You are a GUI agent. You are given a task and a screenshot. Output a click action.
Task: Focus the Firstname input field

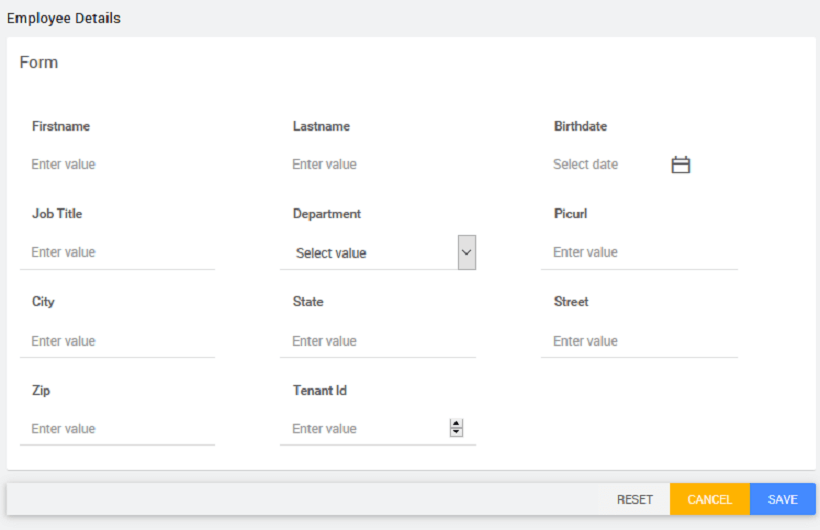[x=117, y=164]
